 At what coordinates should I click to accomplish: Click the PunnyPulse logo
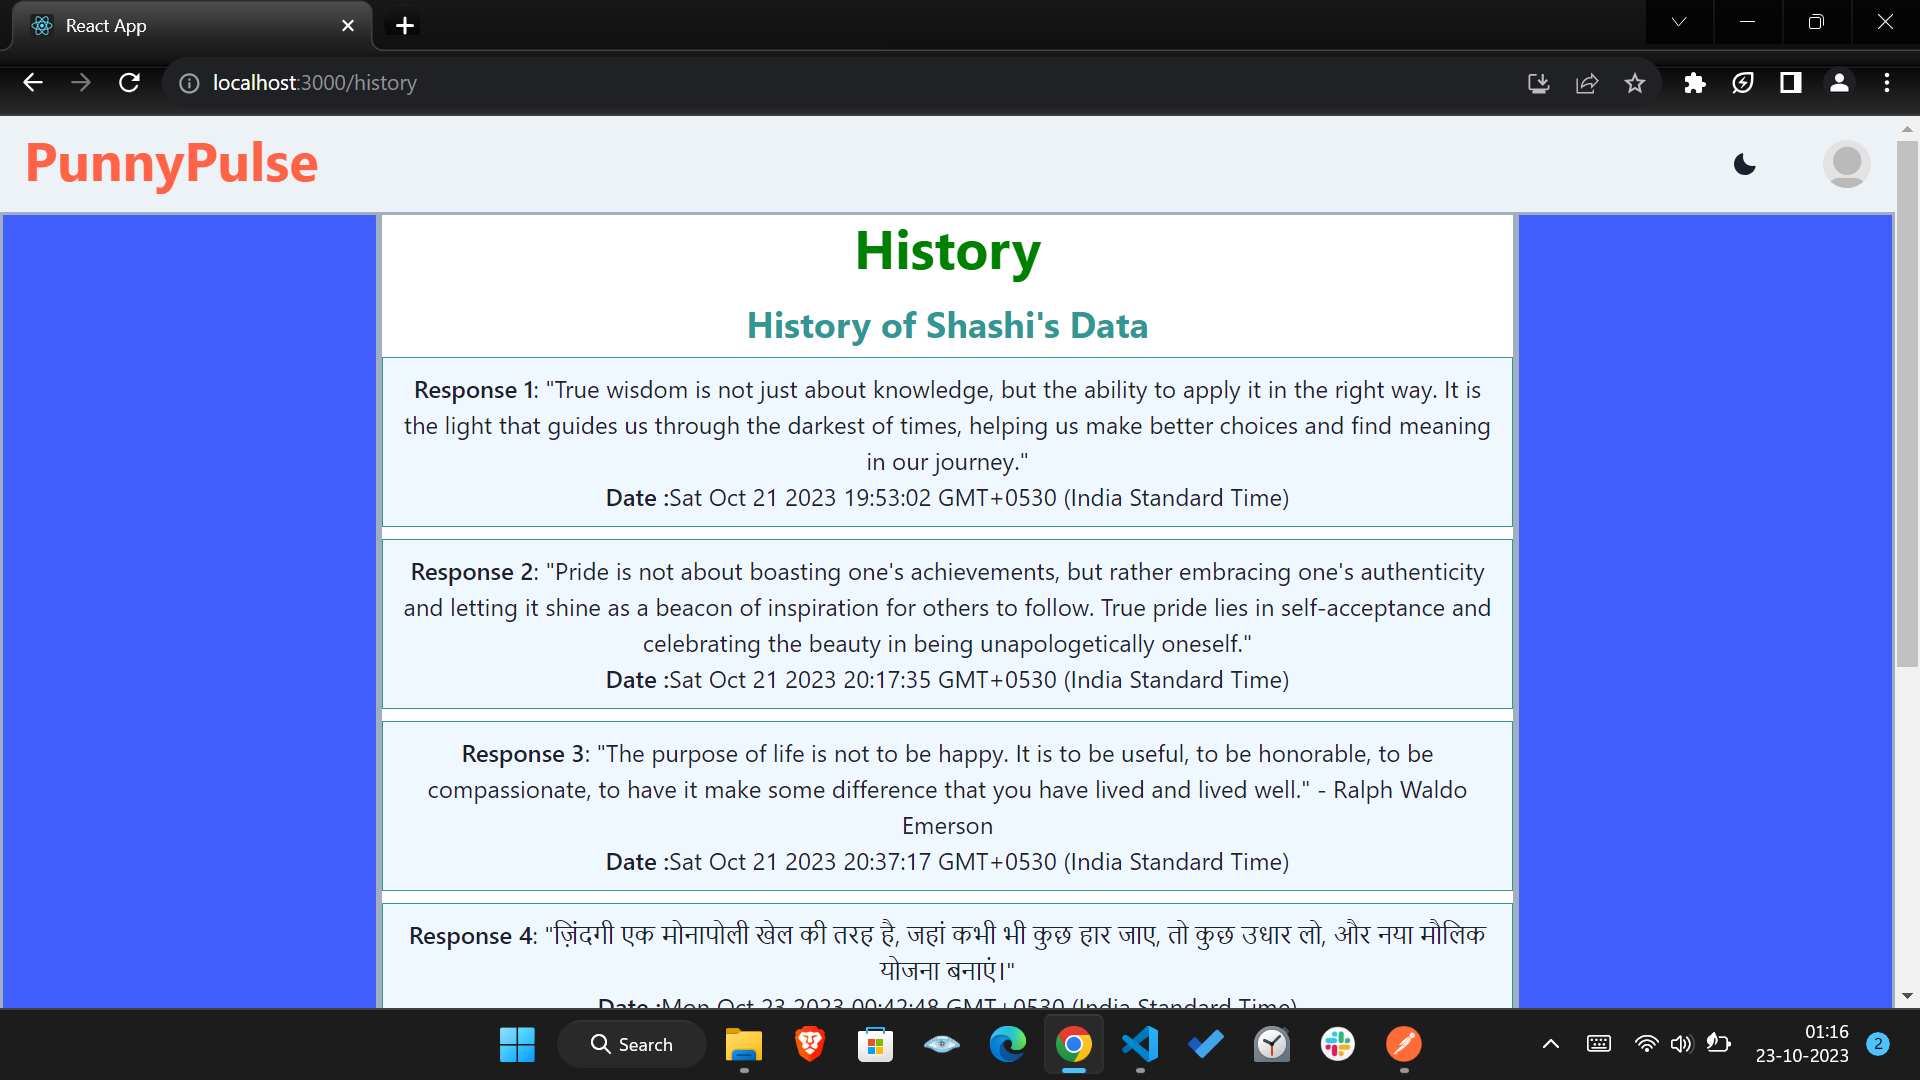point(171,164)
